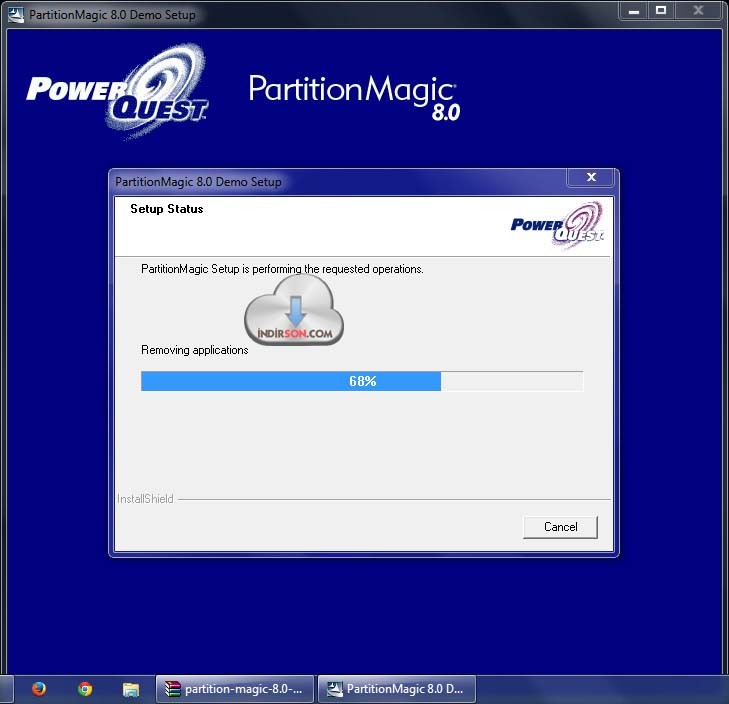Close the Setup Status dialog

[x=591, y=177]
